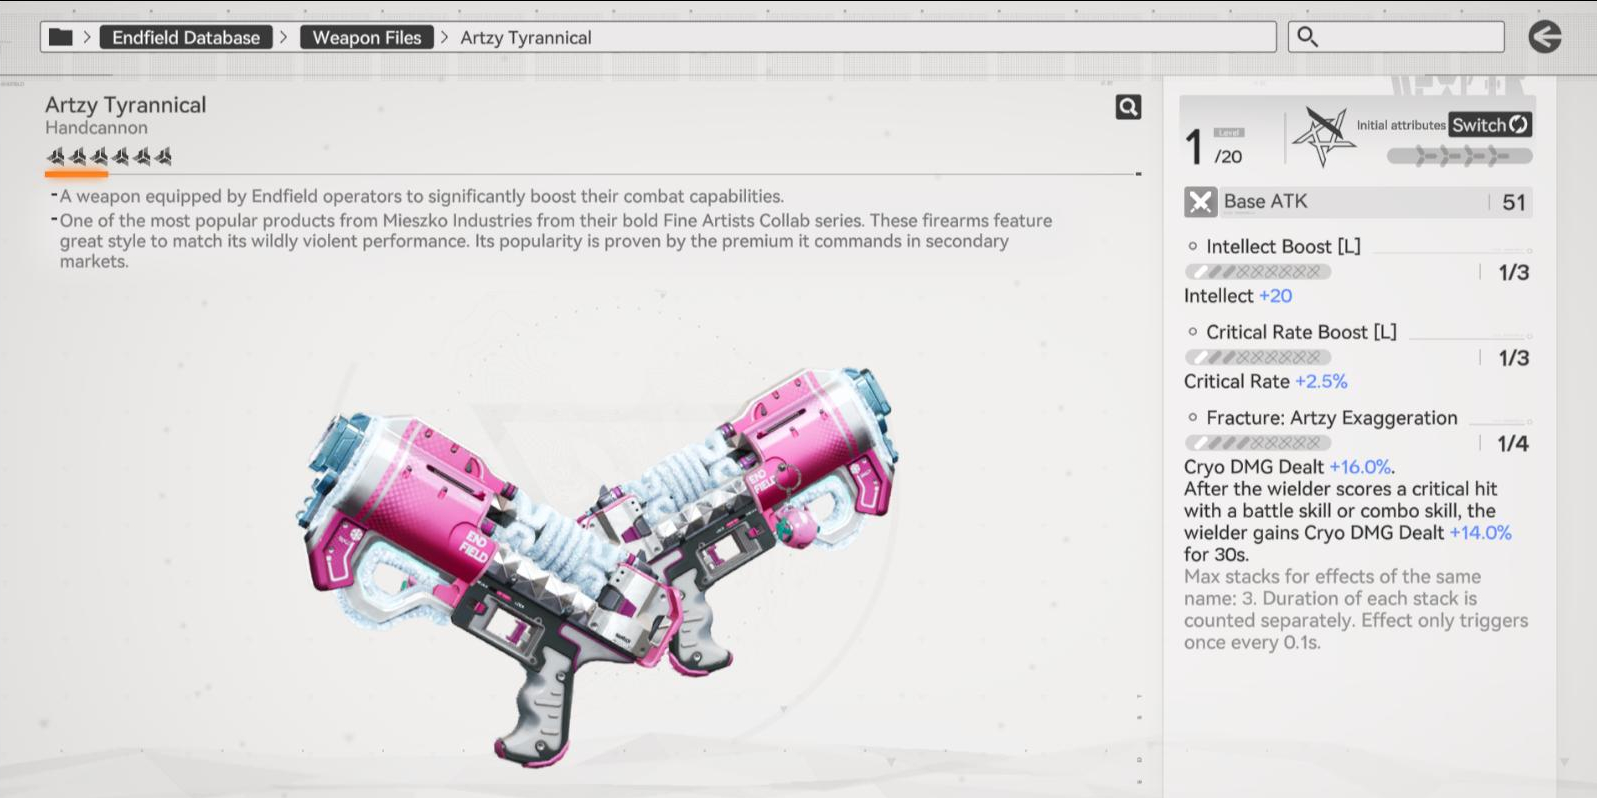Click the back arrow button
Image resolution: width=1597 pixels, height=798 pixels.
coord(1545,37)
